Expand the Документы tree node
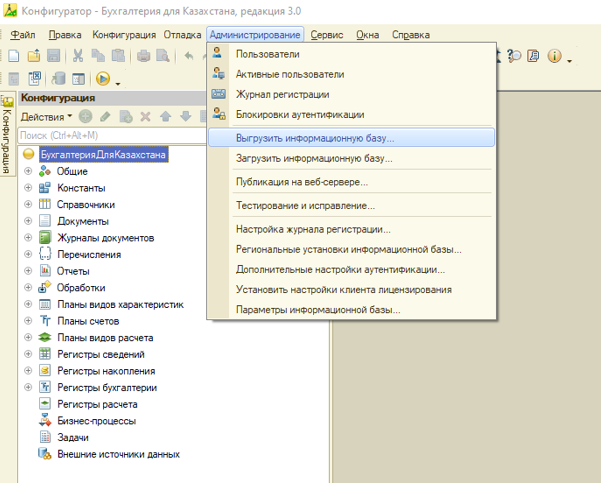 coord(28,221)
